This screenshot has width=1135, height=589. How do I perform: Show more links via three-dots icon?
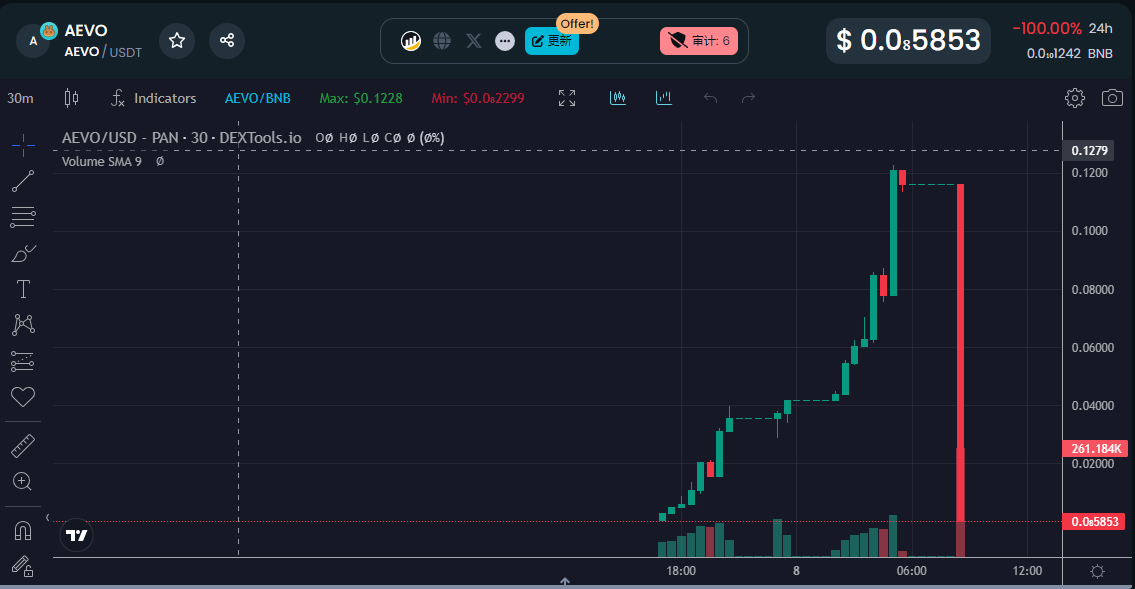[505, 41]
